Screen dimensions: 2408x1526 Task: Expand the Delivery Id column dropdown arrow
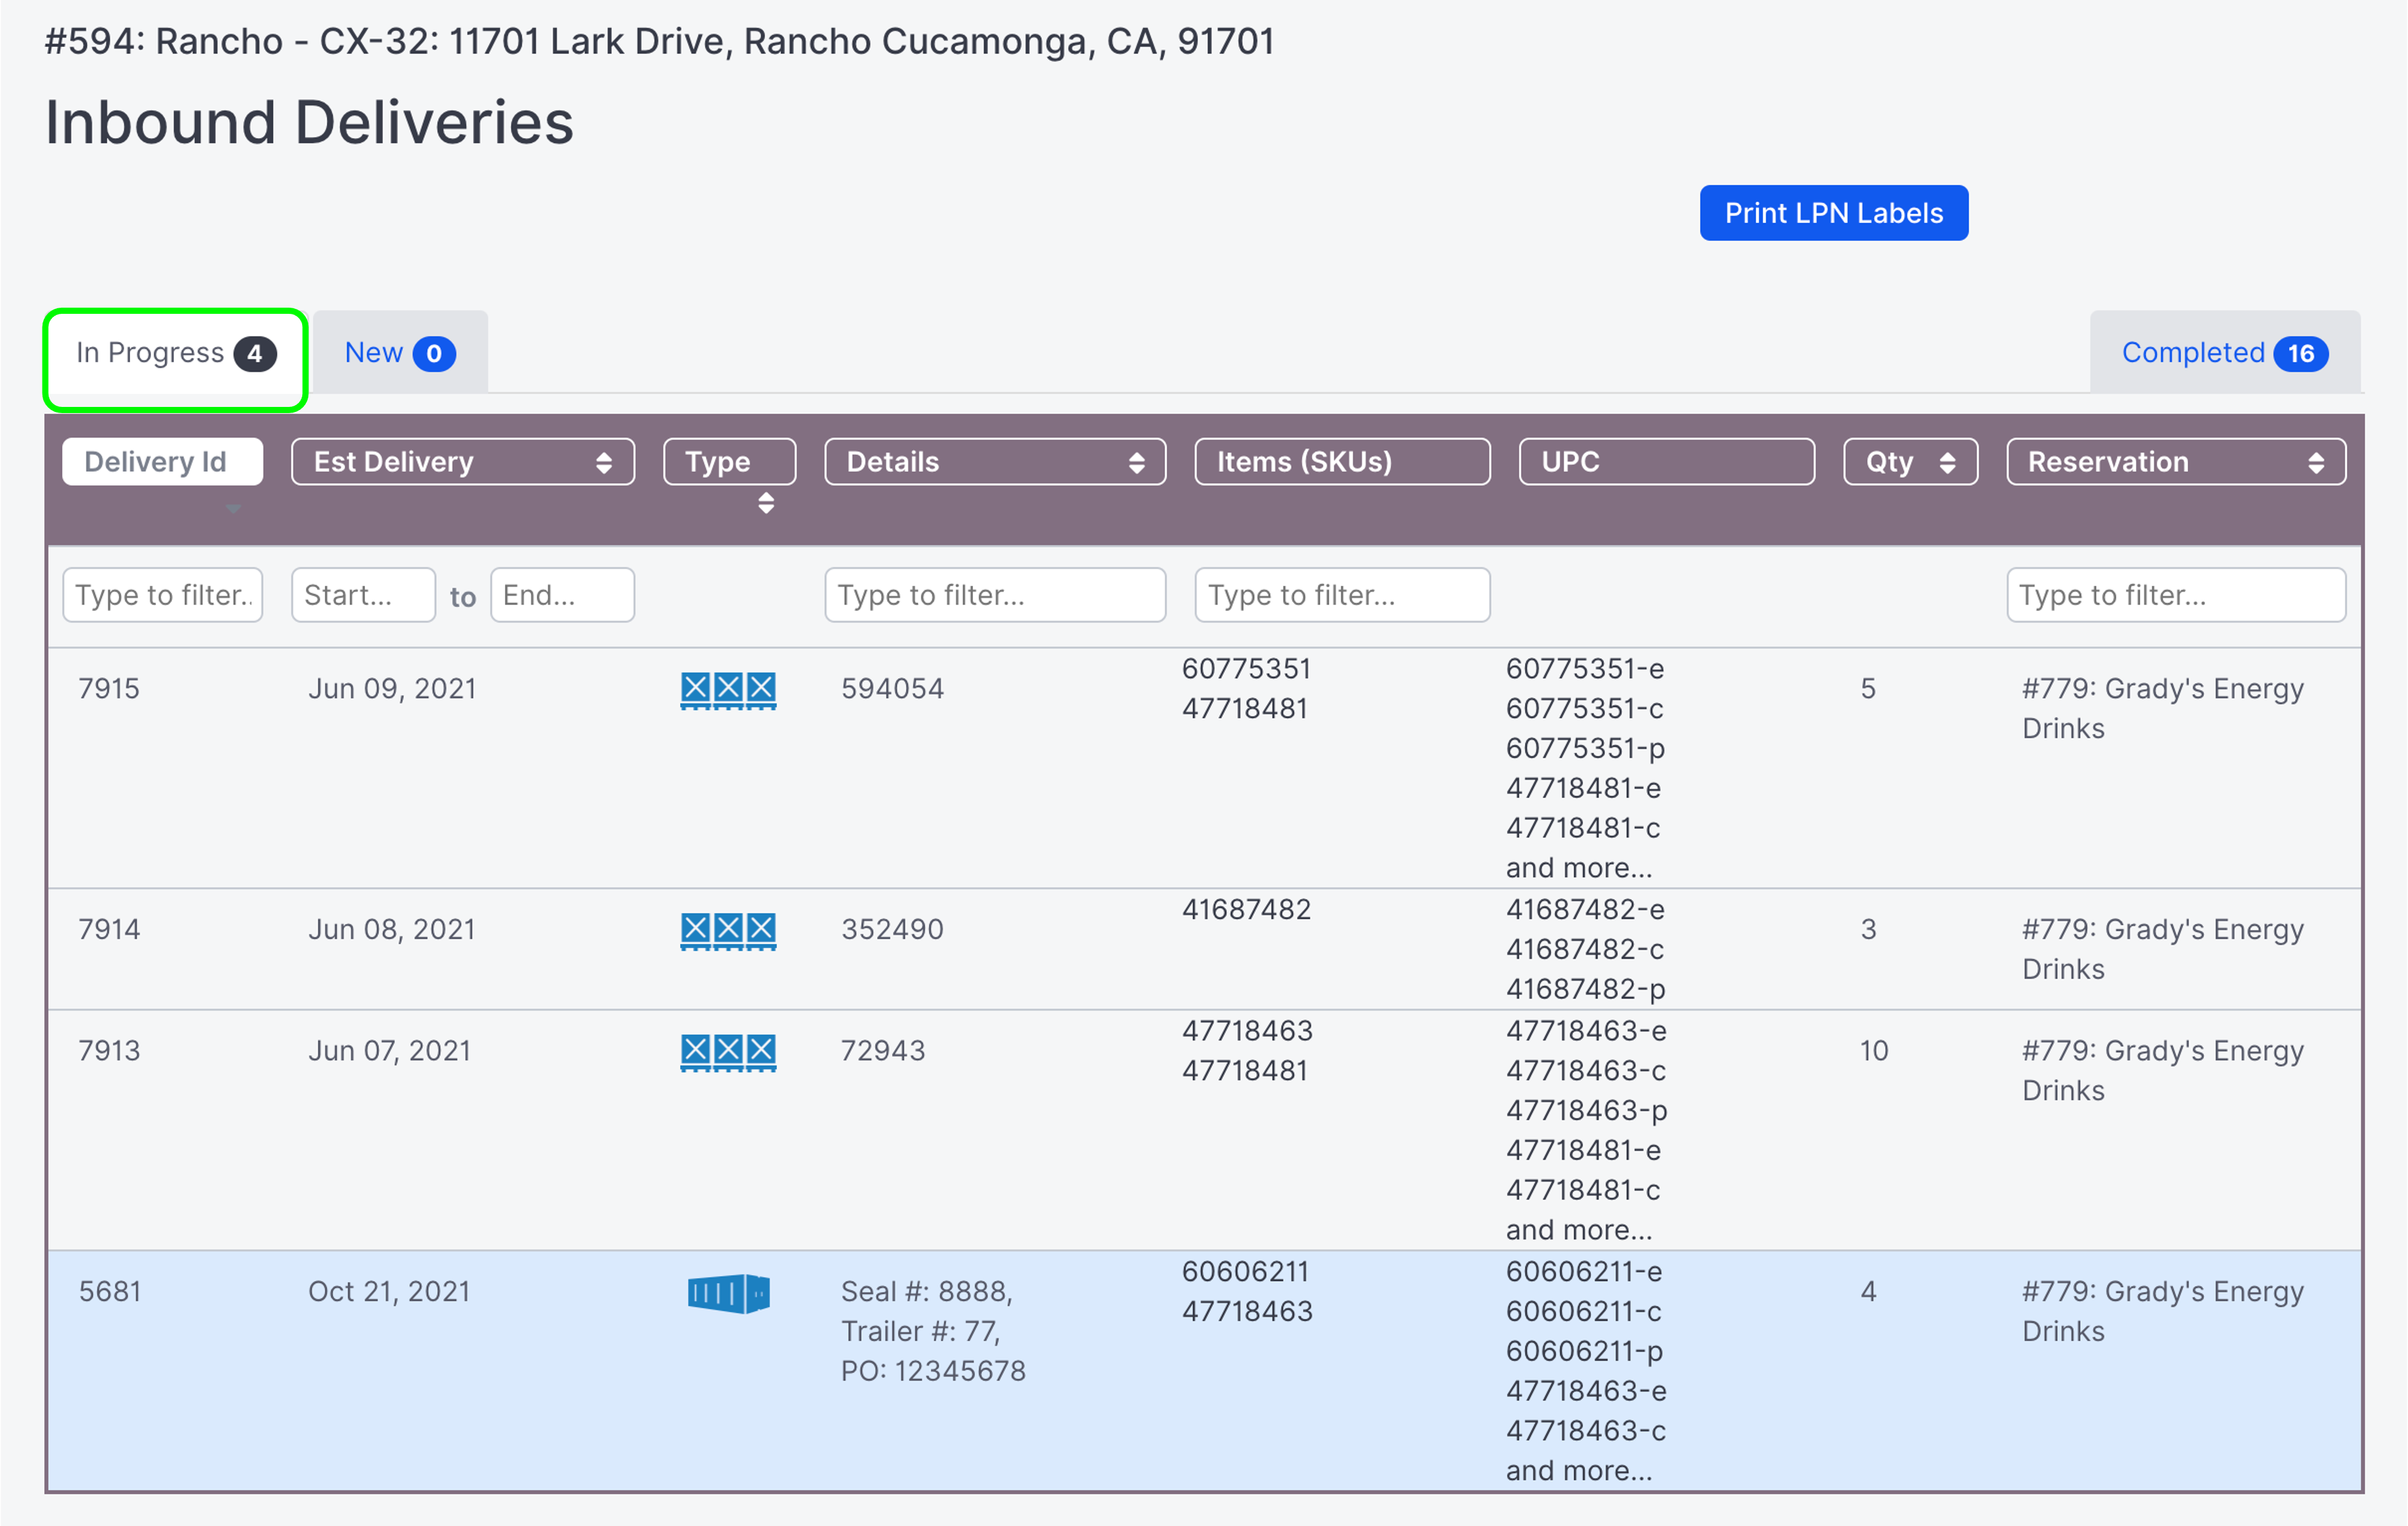pos(233,509)
